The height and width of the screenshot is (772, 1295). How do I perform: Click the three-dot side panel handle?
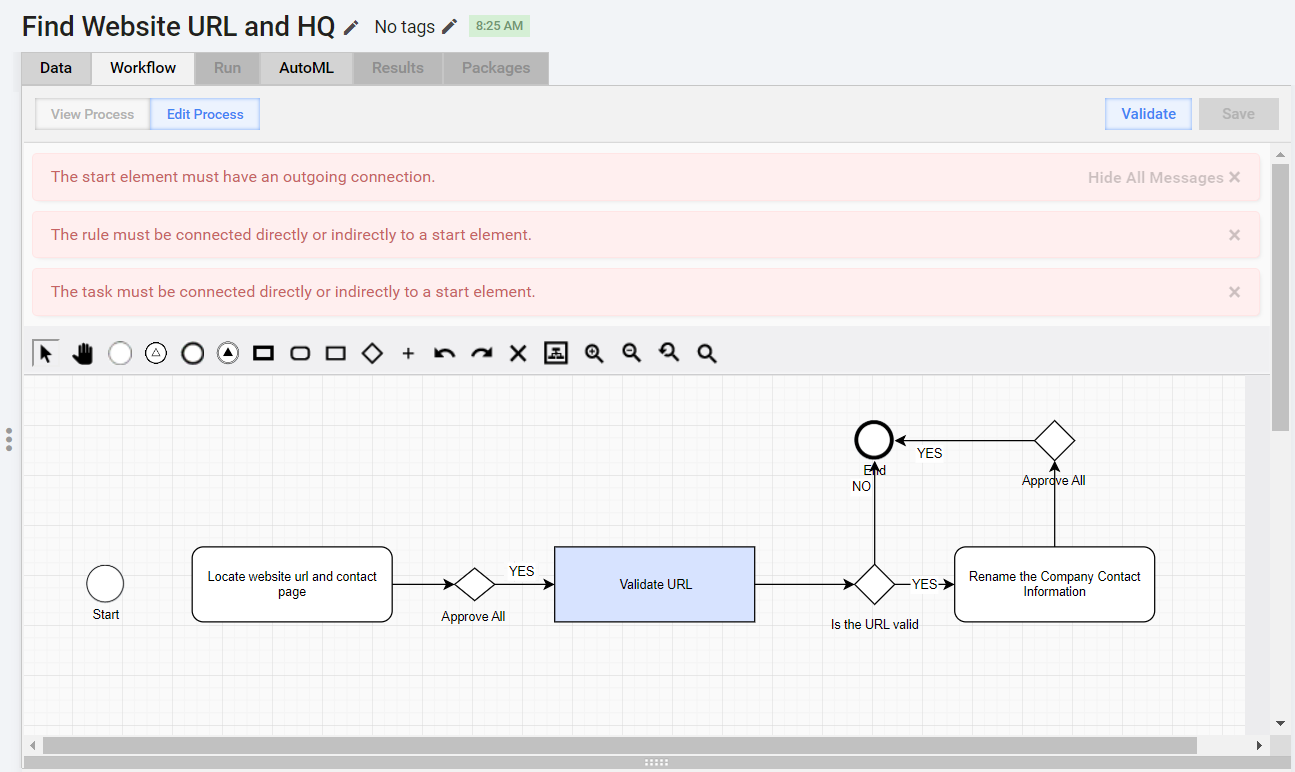9,439
